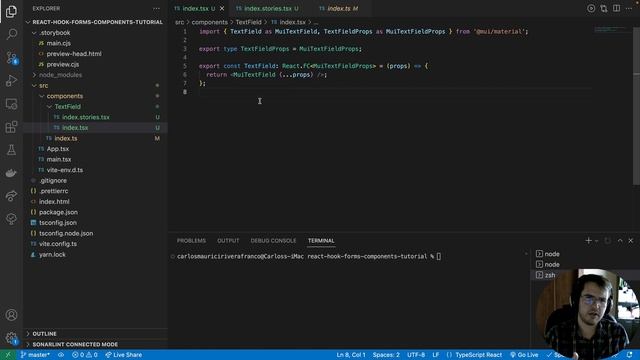
Task: Open index.stories.tsx in explorer tree
Action: pos(95,117)
